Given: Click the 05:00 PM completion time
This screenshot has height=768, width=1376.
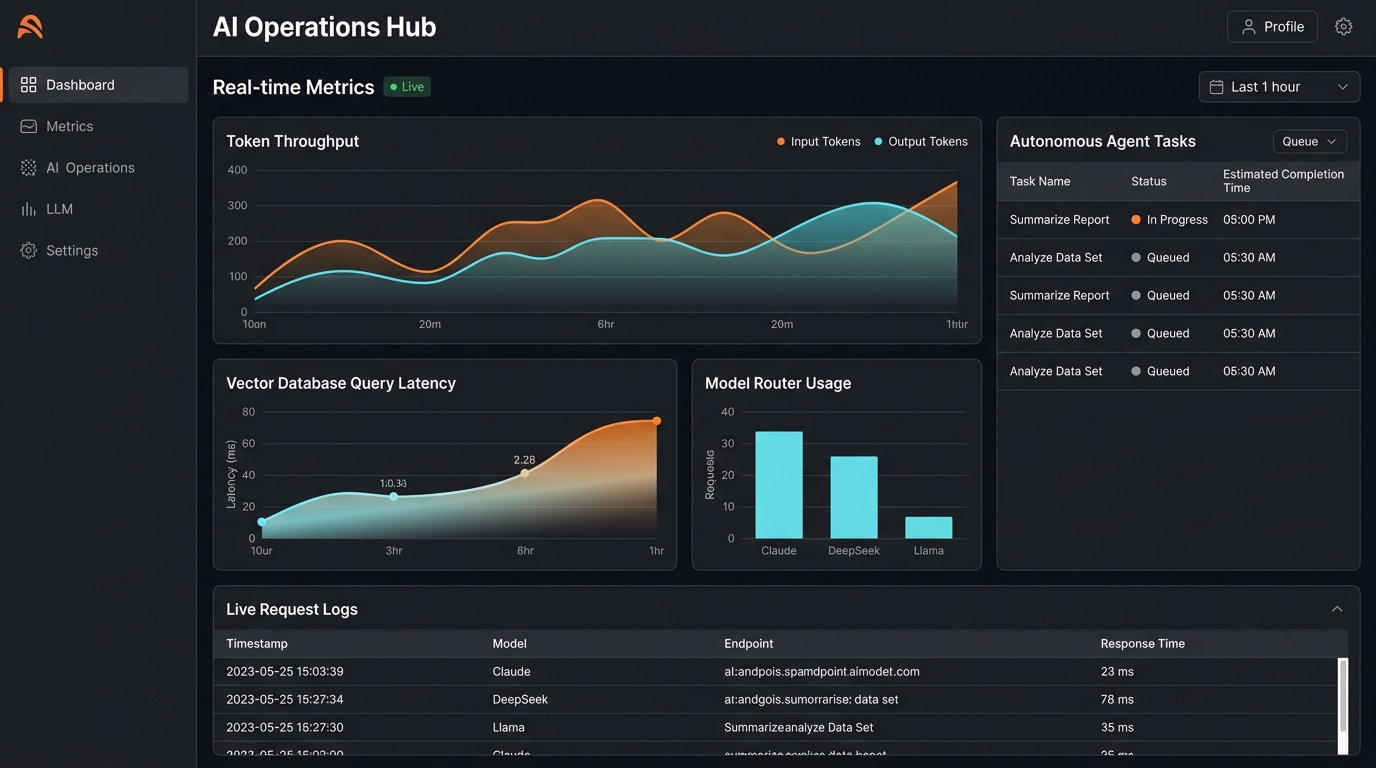Looking at the screenshot, I should (1249, 220).
